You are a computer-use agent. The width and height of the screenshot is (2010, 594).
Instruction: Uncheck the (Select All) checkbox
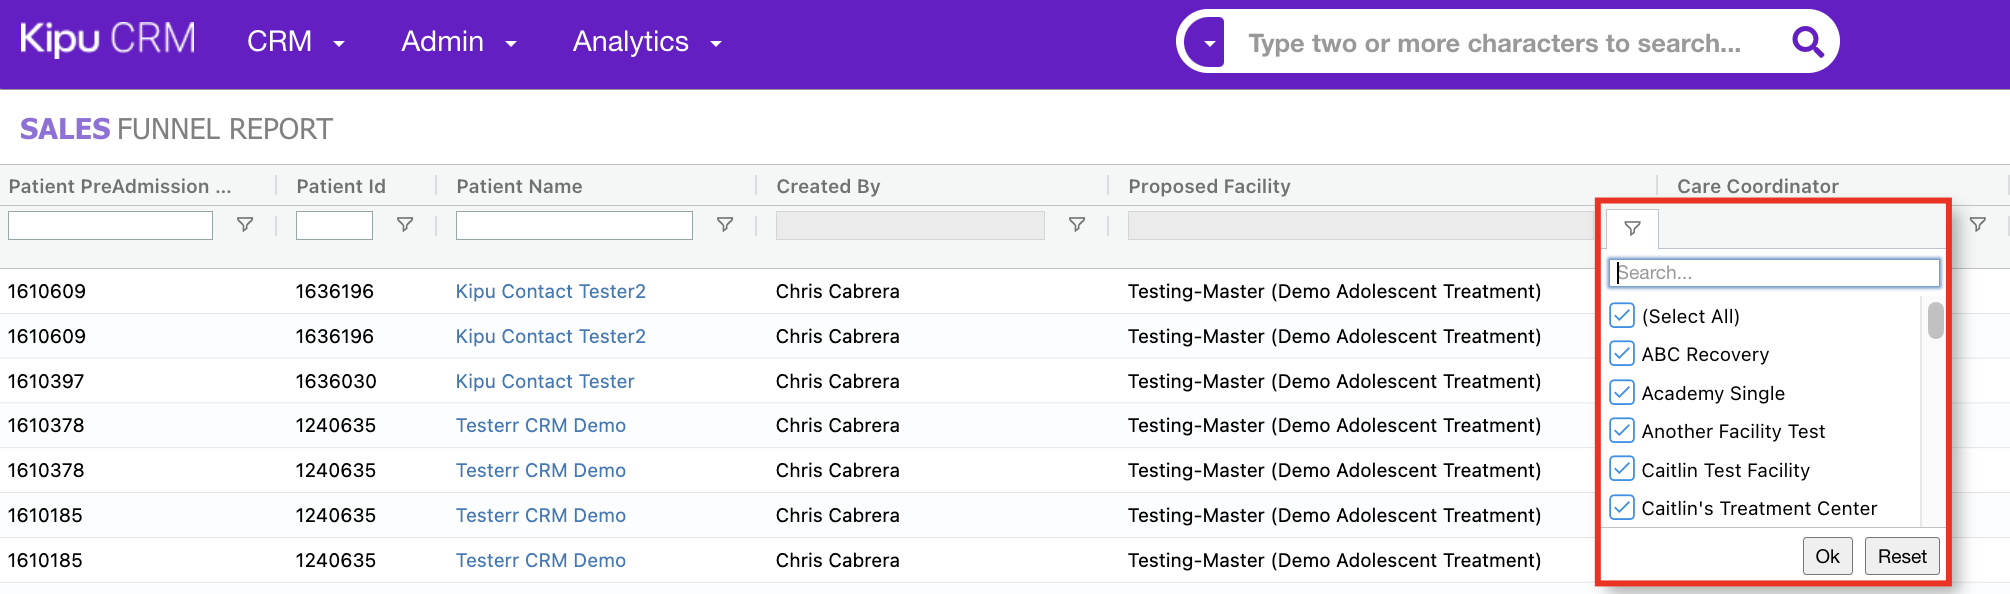coord(1622,316)
